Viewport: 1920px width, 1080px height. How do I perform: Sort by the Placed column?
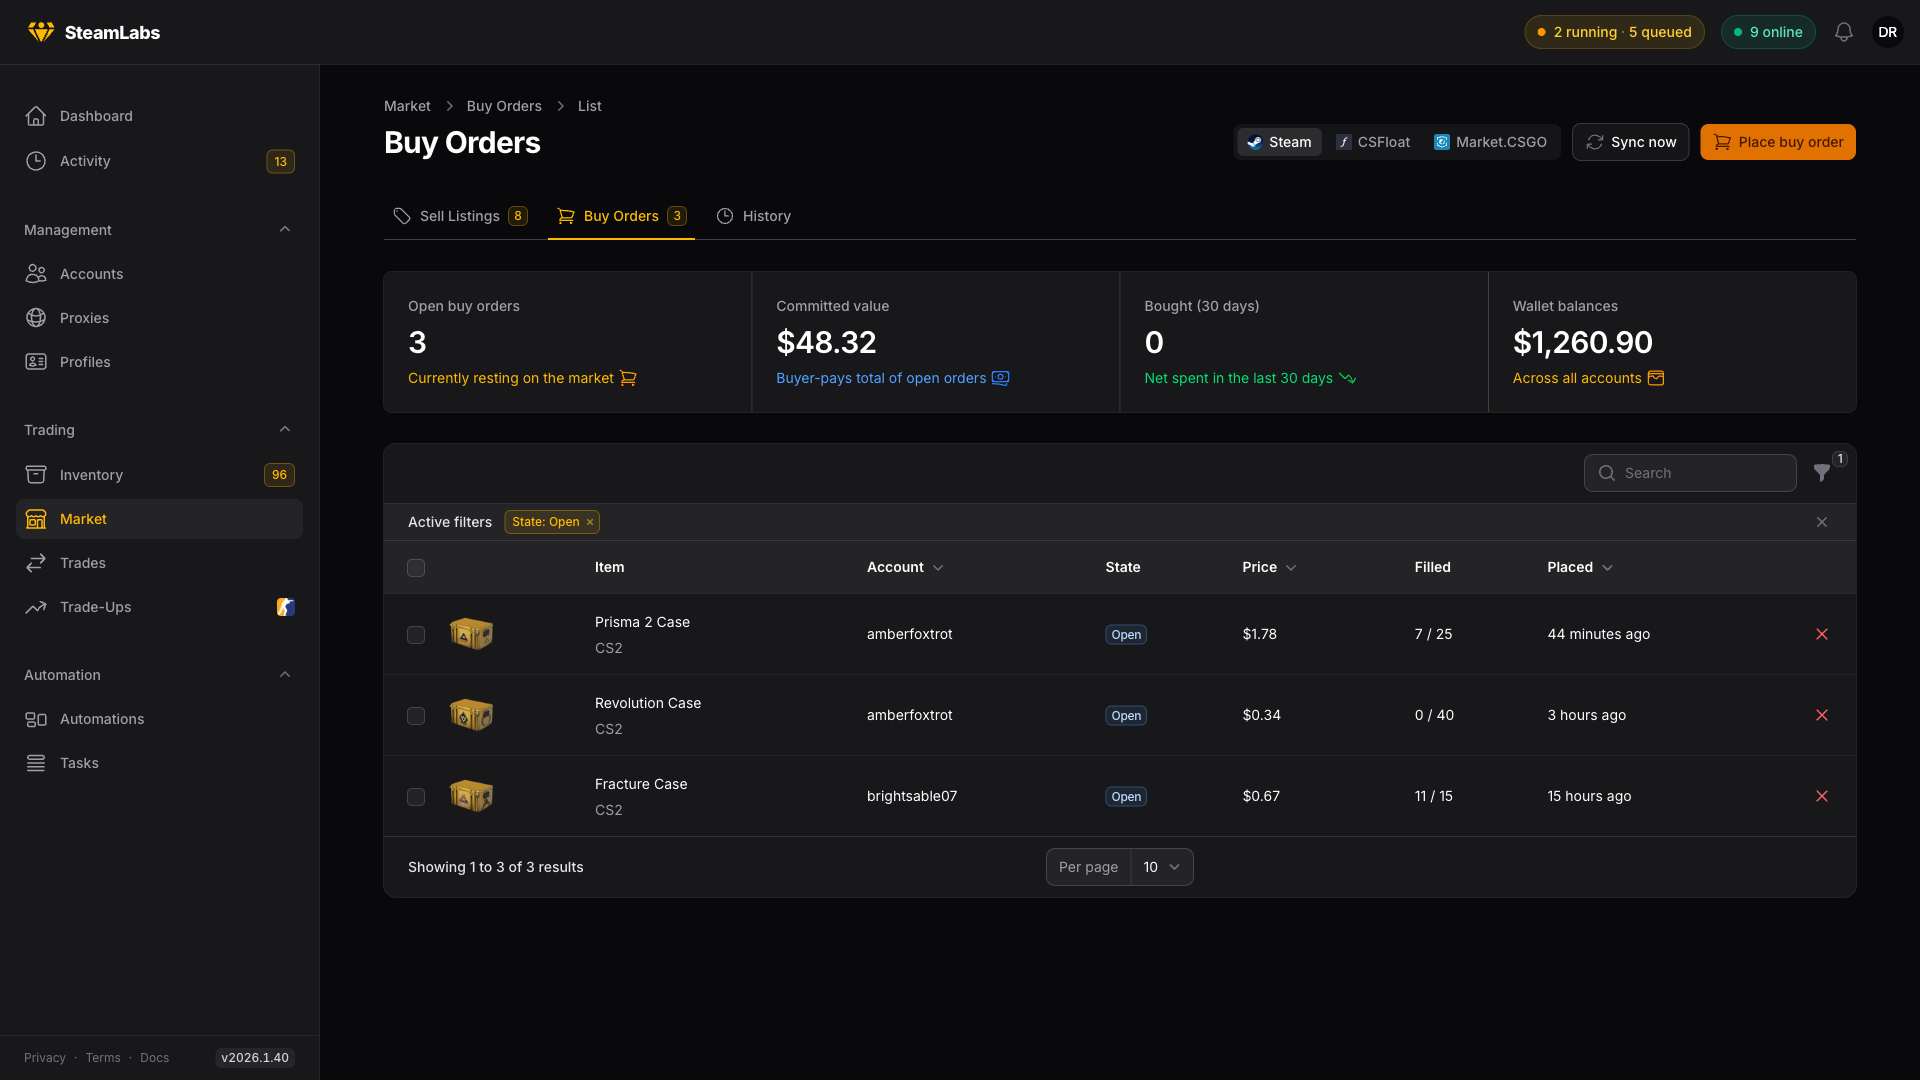(x=1580, y=567)
